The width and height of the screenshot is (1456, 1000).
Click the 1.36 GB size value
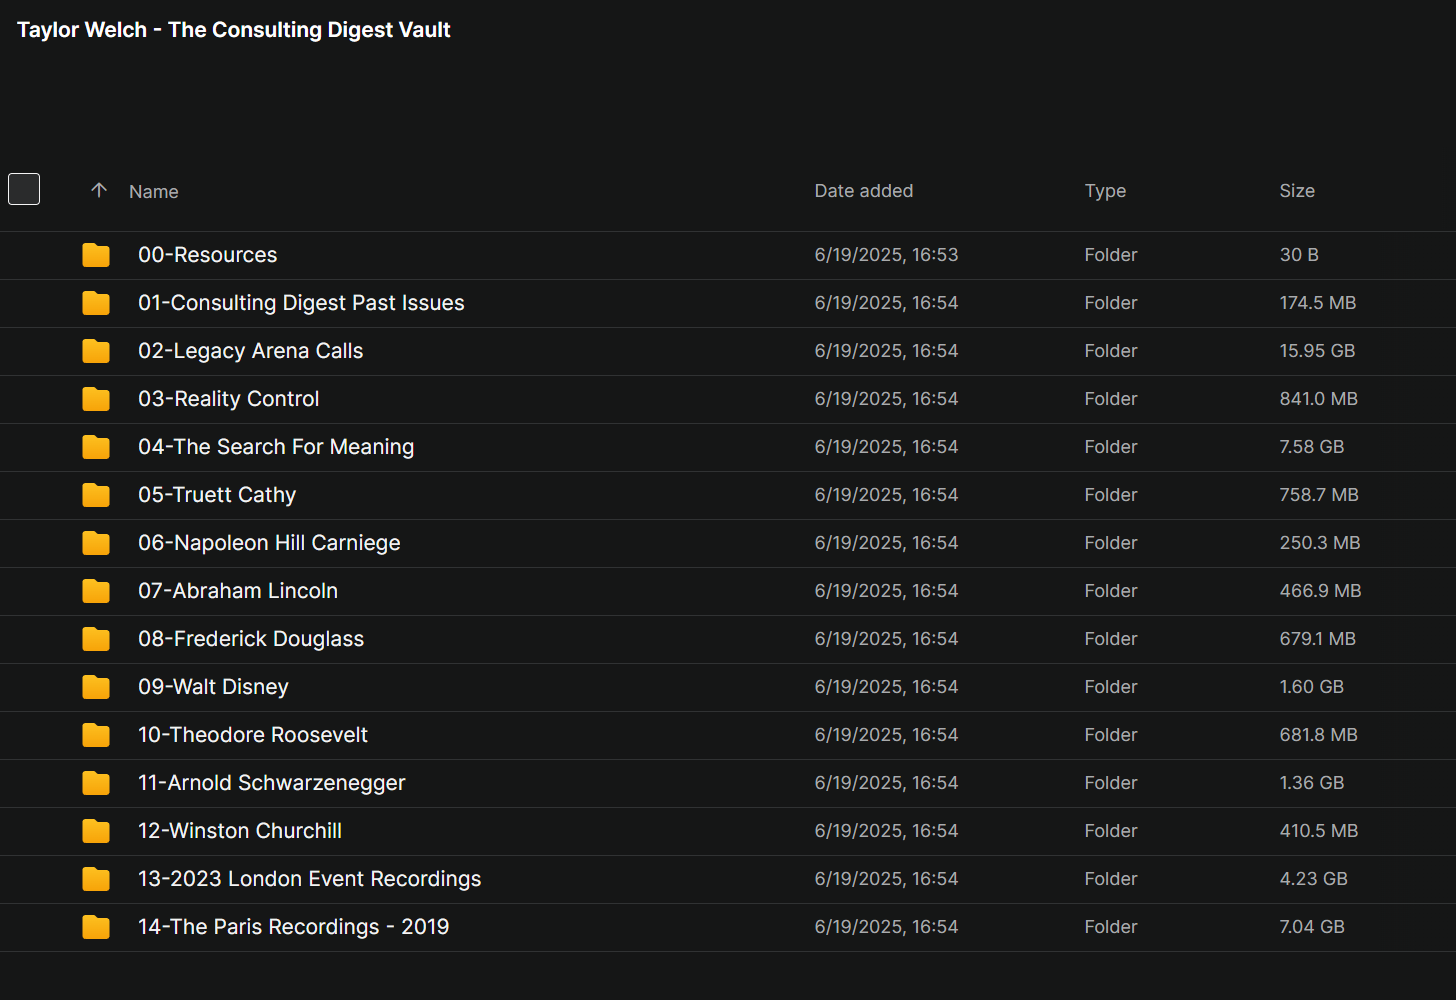click(x=1312, y=783)
